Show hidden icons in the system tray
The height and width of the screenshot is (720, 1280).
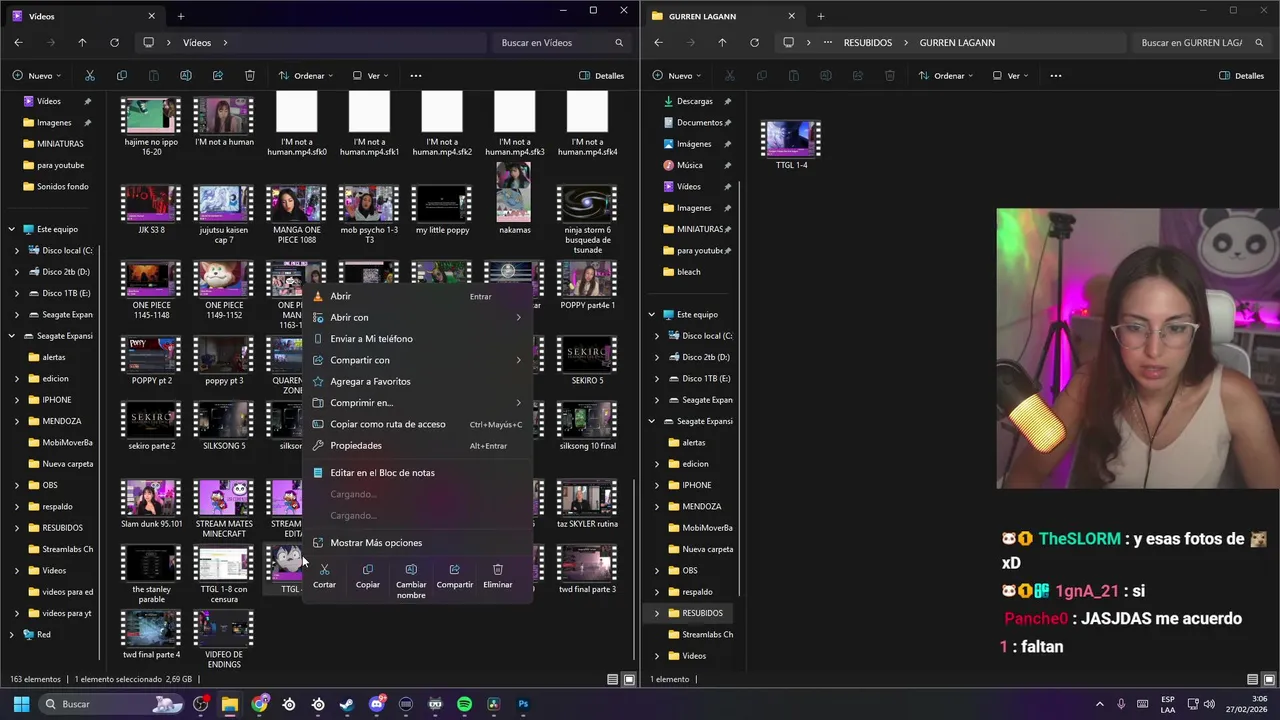[x=1099, y=704]
